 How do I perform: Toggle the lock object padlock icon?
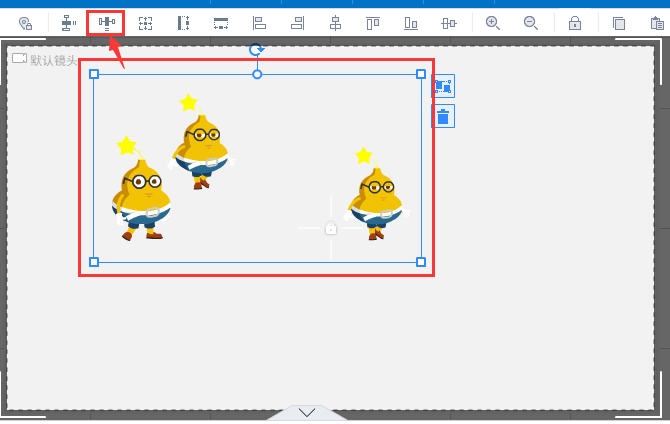click(x=575, y=23)
